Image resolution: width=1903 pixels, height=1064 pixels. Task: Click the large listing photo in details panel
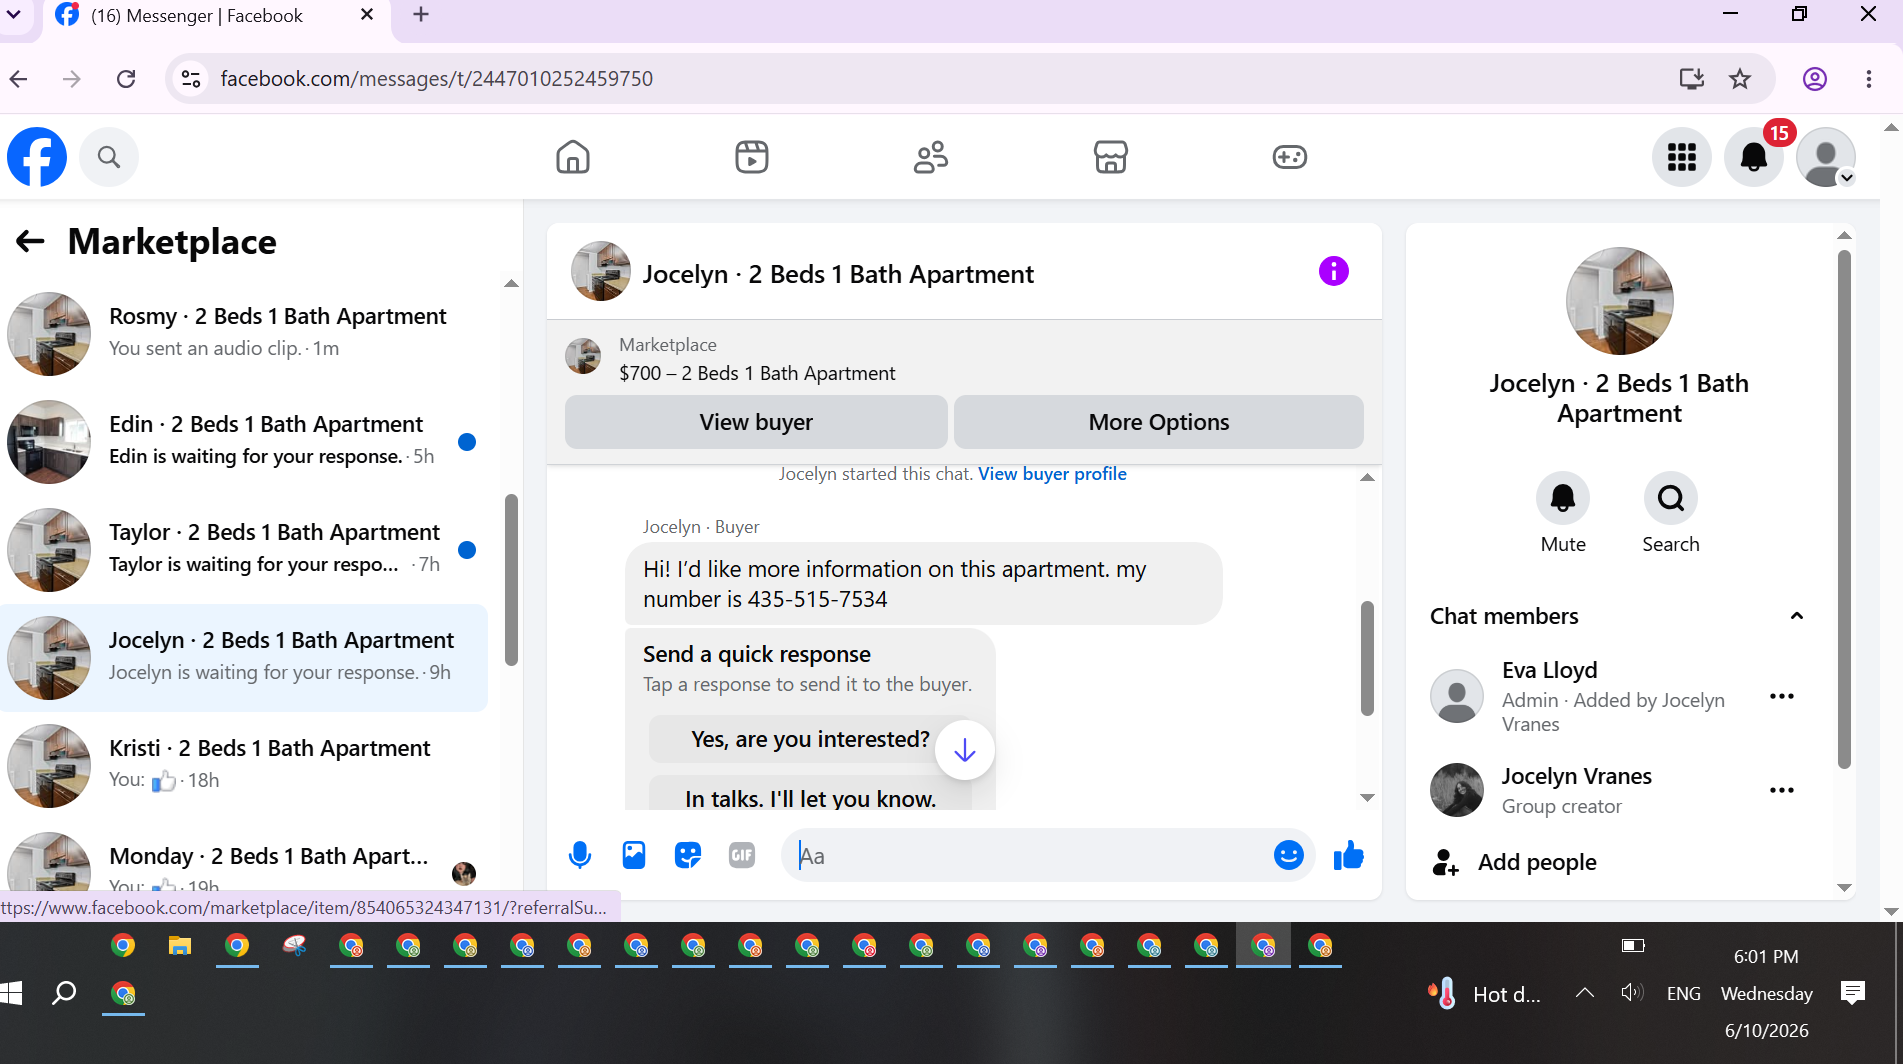(x=1619, y=301)
